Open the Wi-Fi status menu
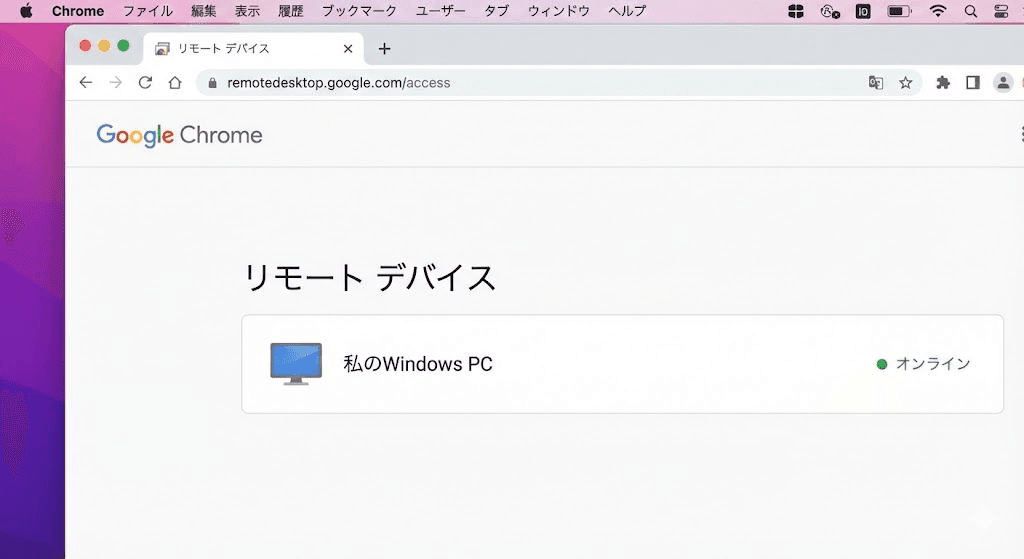The width and height of the screenshot is (1024, 559). coord(938,11)
